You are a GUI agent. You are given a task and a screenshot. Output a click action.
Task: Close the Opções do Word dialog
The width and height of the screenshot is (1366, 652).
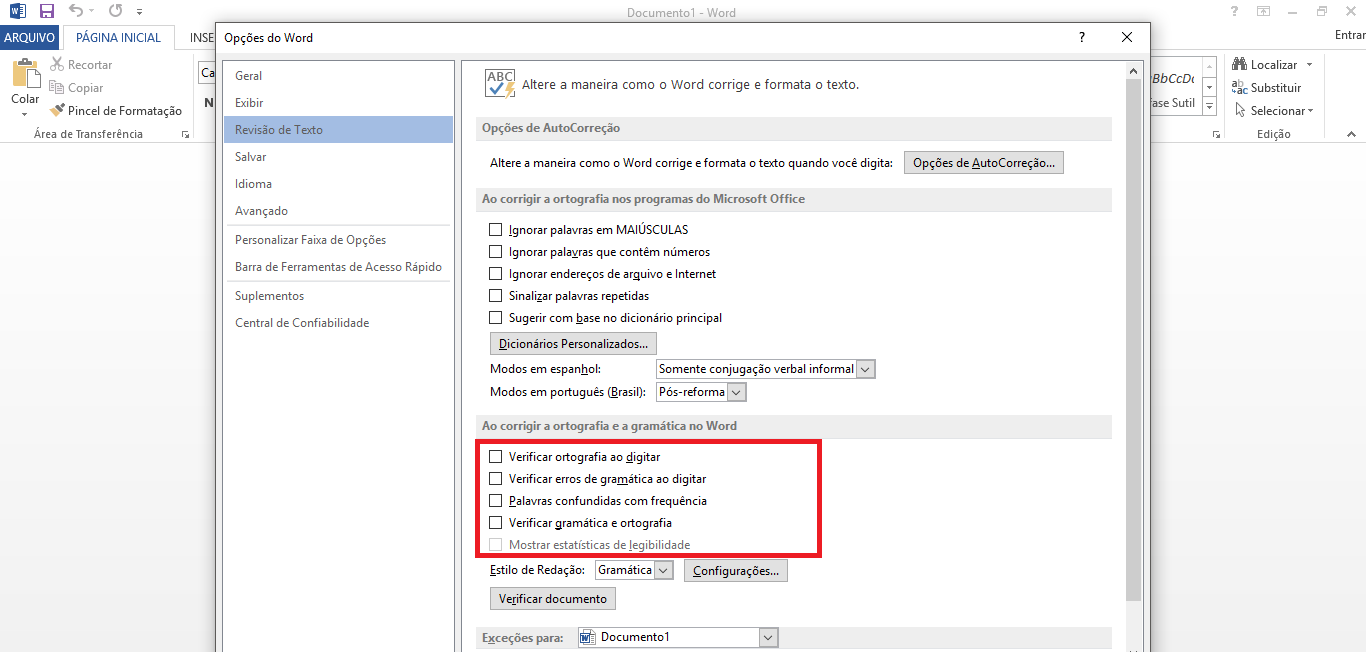tap(1127, 38)
